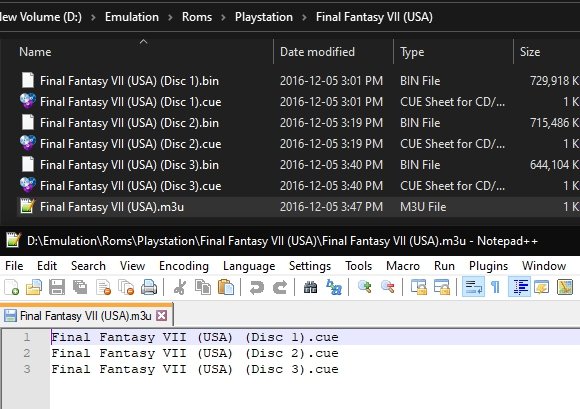Open the Macro menu
The height and width of the screenshot is (409, 580).
403,266
